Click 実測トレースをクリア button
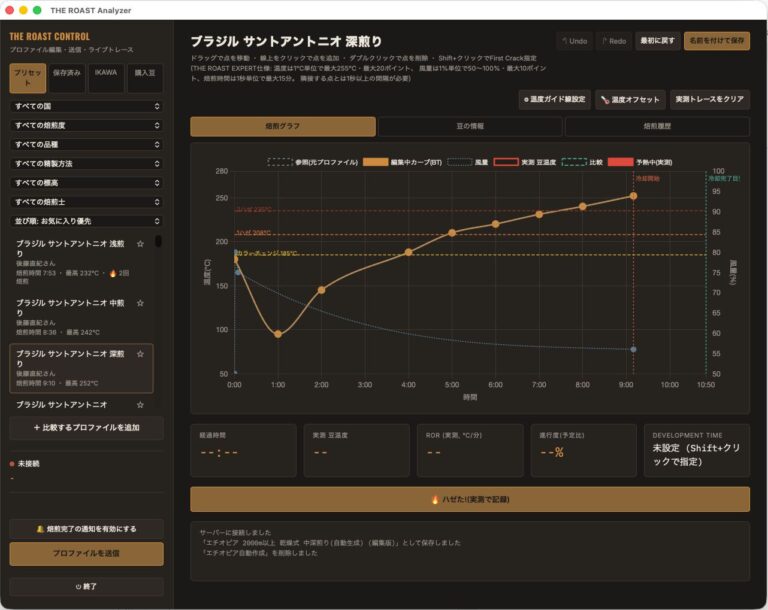The width and height of the screenshot is (768, 610). point(710,99)
